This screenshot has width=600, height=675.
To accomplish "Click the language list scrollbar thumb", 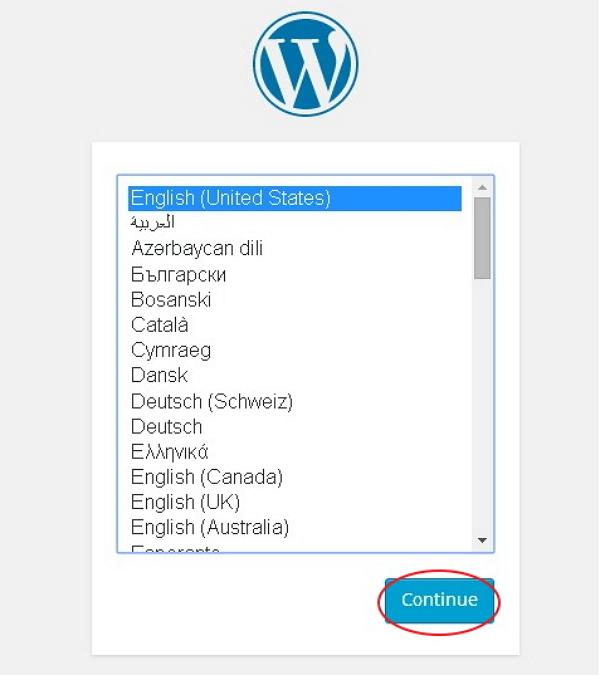I will coord(482,237).
